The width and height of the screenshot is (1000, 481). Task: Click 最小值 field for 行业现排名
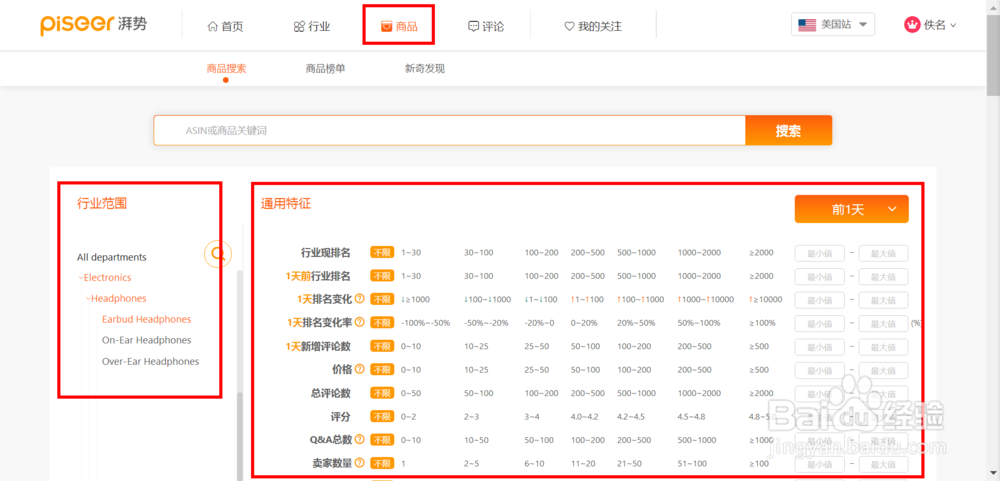point(820,253)
